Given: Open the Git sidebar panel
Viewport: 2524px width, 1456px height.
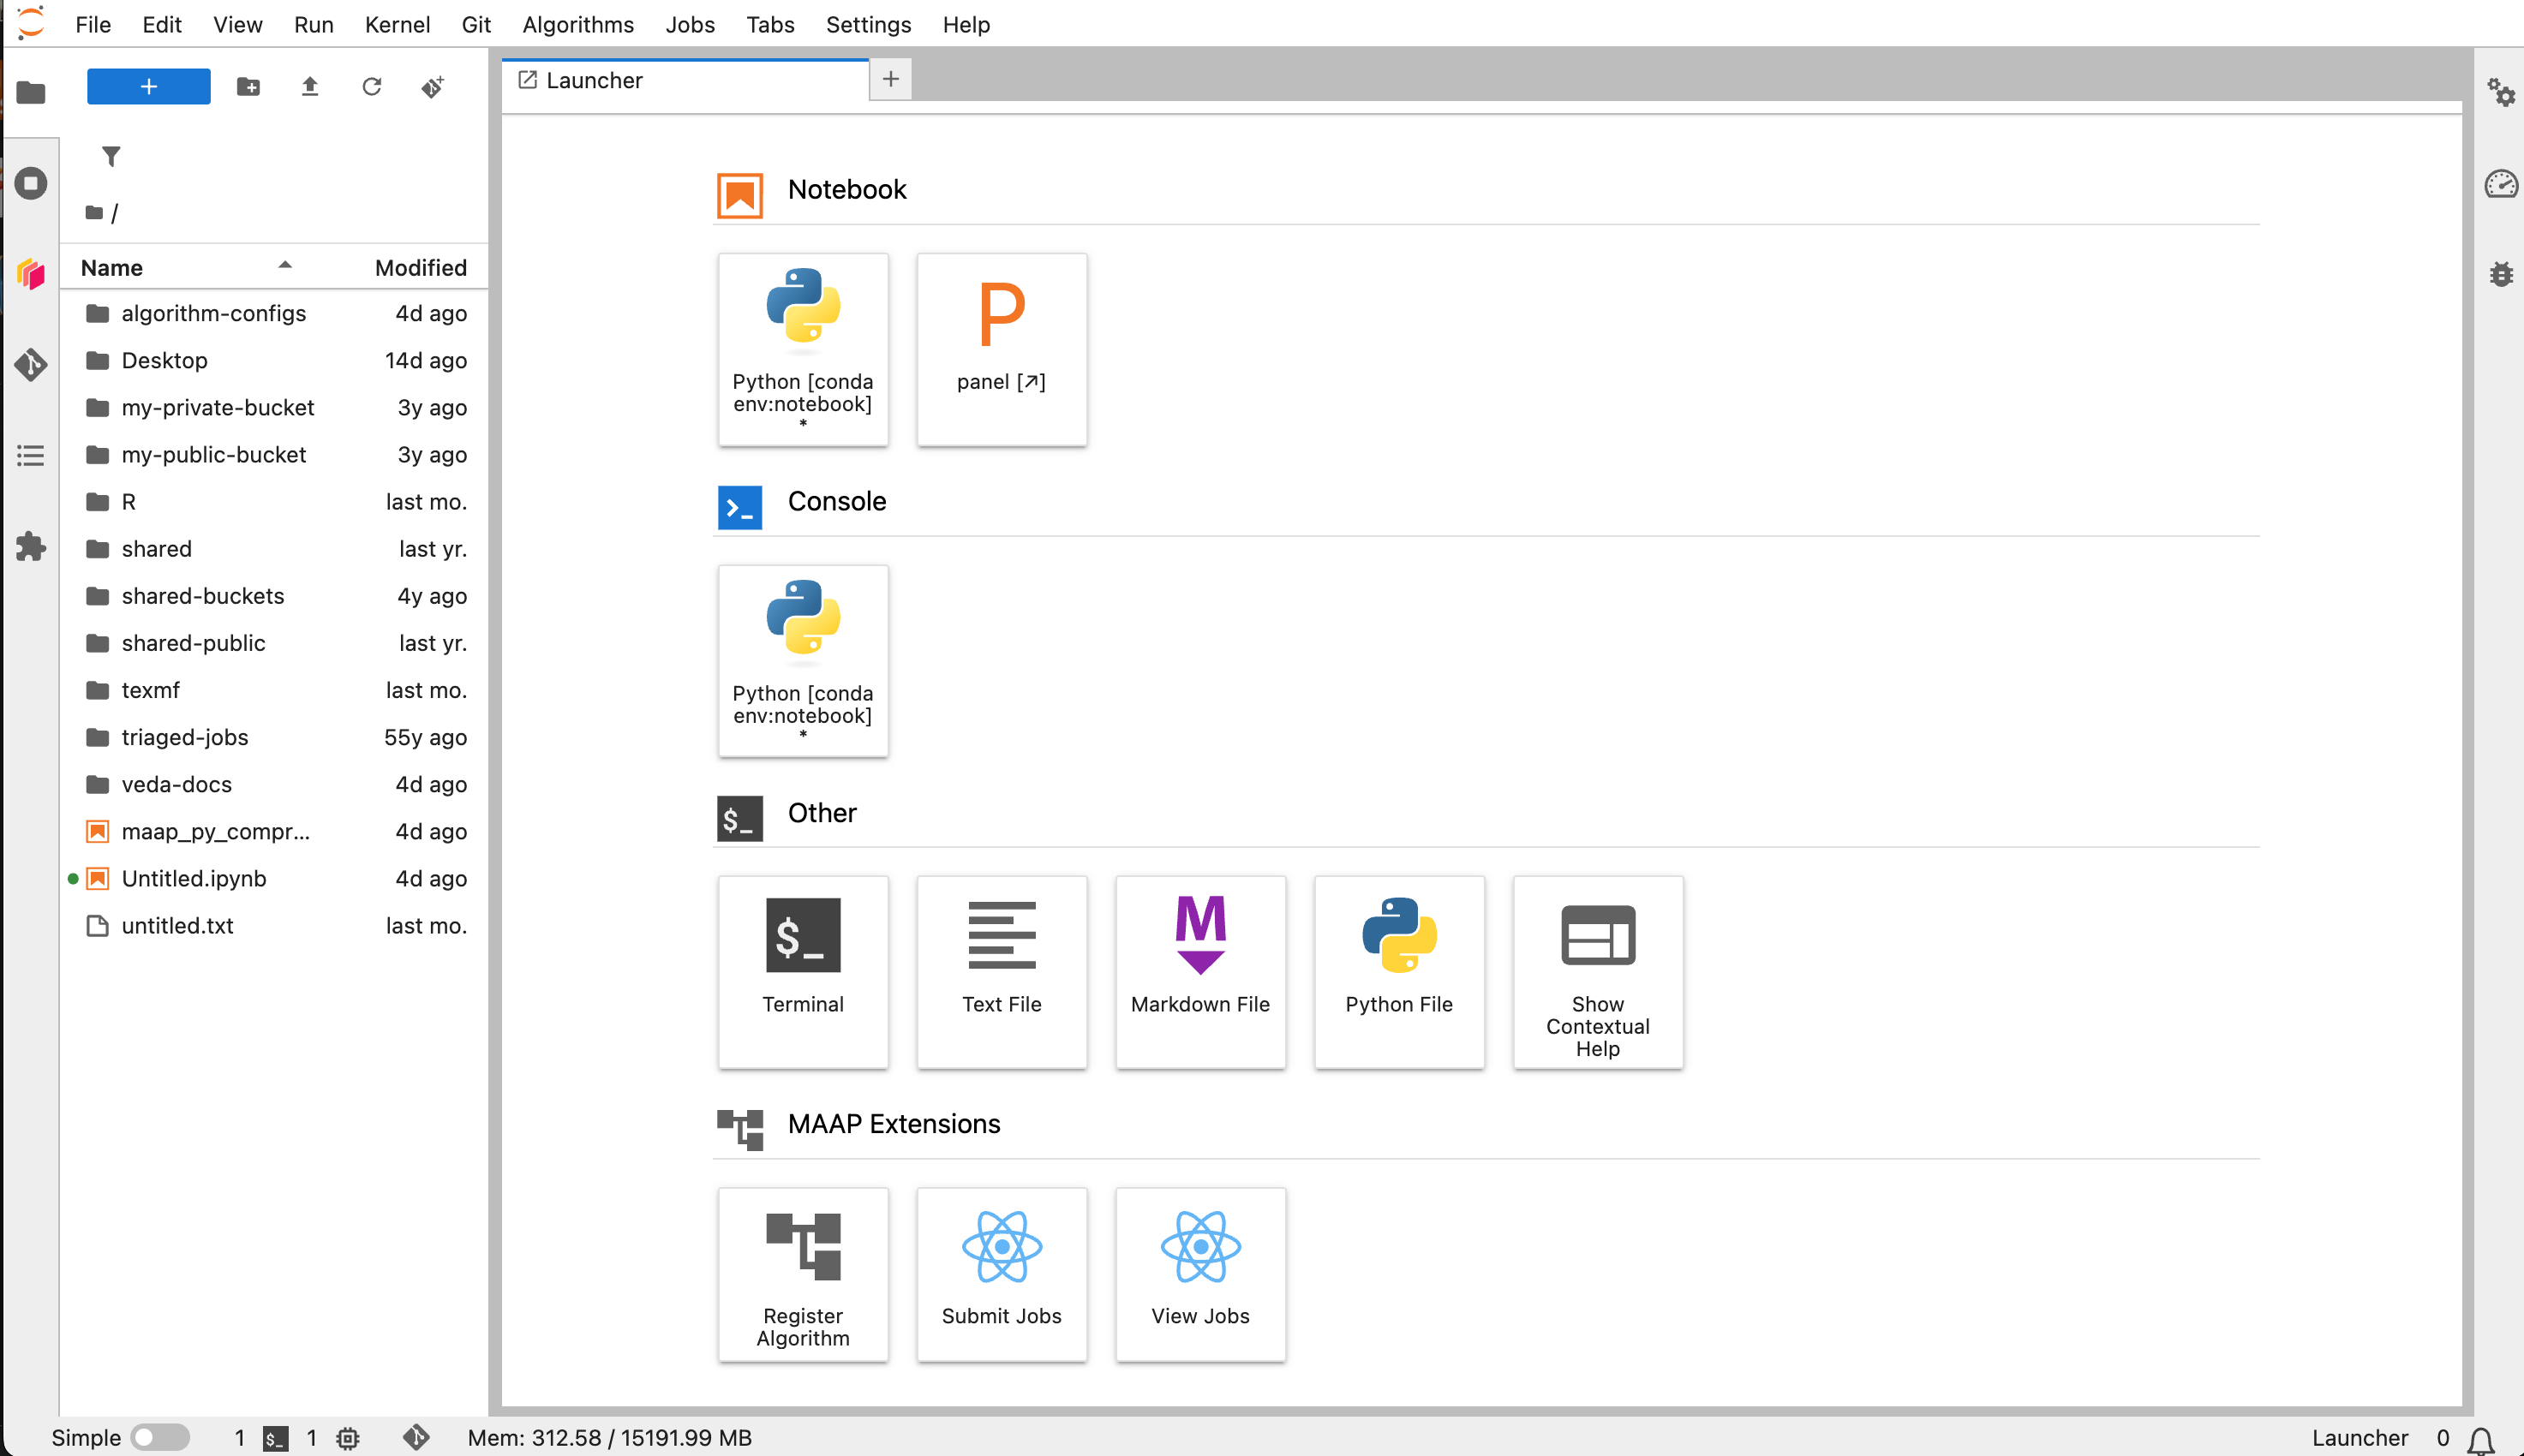Looking at the screenshot, I should pos(31,365).
